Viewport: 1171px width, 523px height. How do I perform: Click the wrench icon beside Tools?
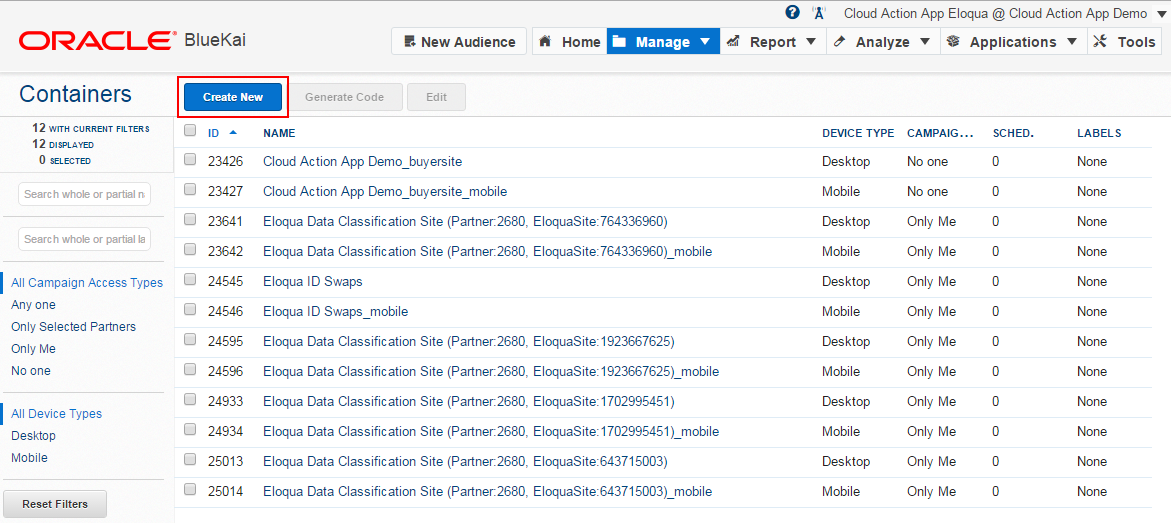pos(1099,42)
